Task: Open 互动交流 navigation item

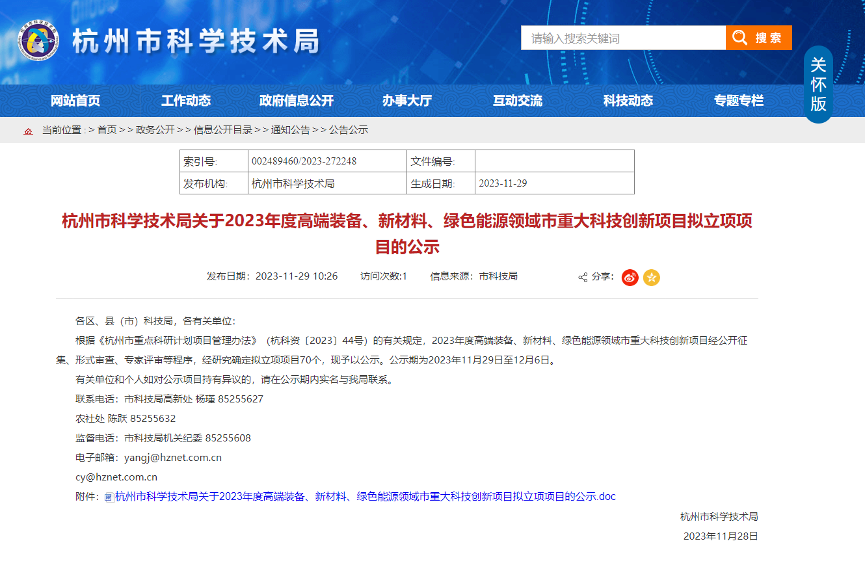Action: (x=517, y=100)
